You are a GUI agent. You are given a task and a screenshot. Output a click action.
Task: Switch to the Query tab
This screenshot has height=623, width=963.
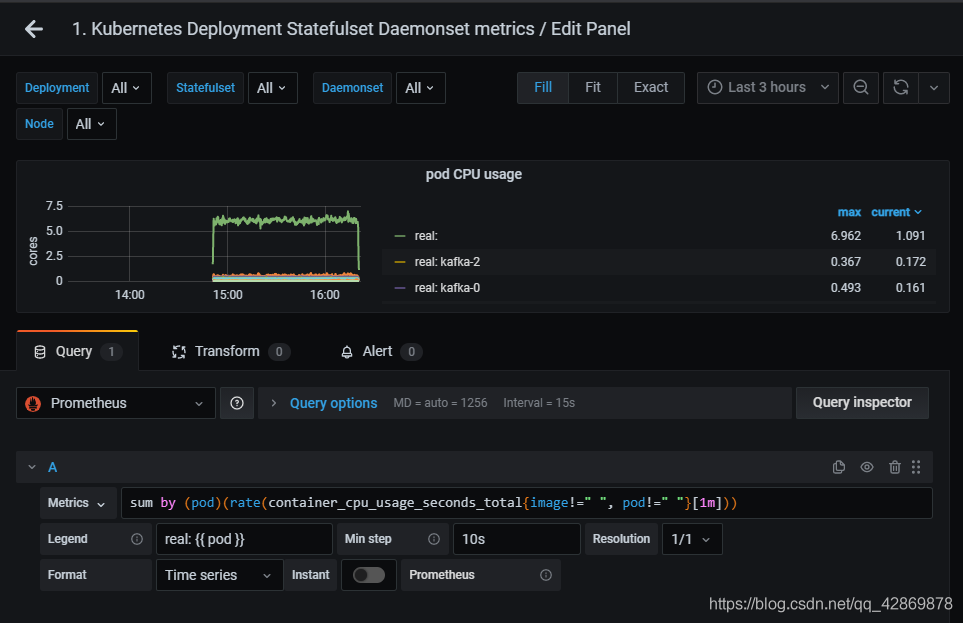(77, 351)
